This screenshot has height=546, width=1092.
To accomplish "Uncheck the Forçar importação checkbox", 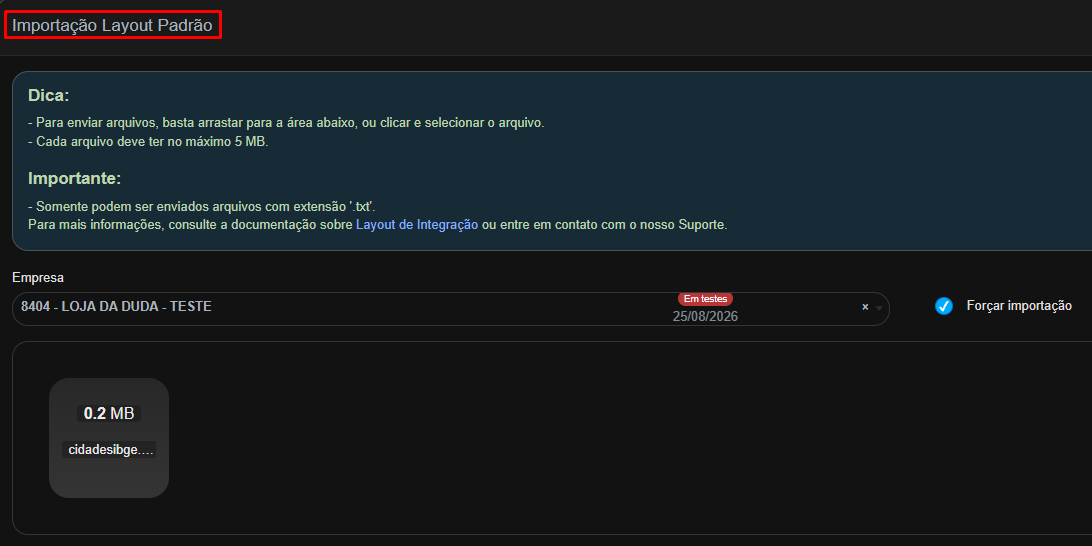I will [944, 306].
